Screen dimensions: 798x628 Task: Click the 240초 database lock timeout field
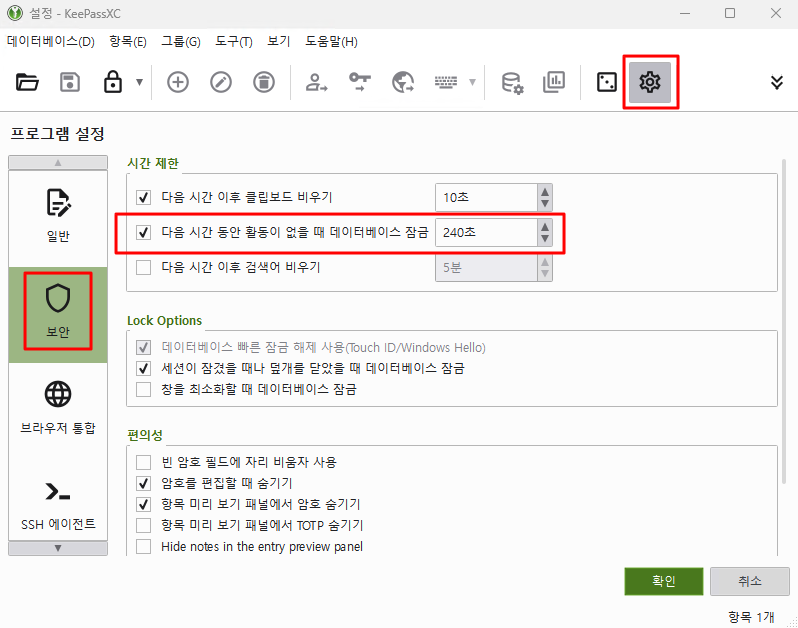click(x=485, y=233)
